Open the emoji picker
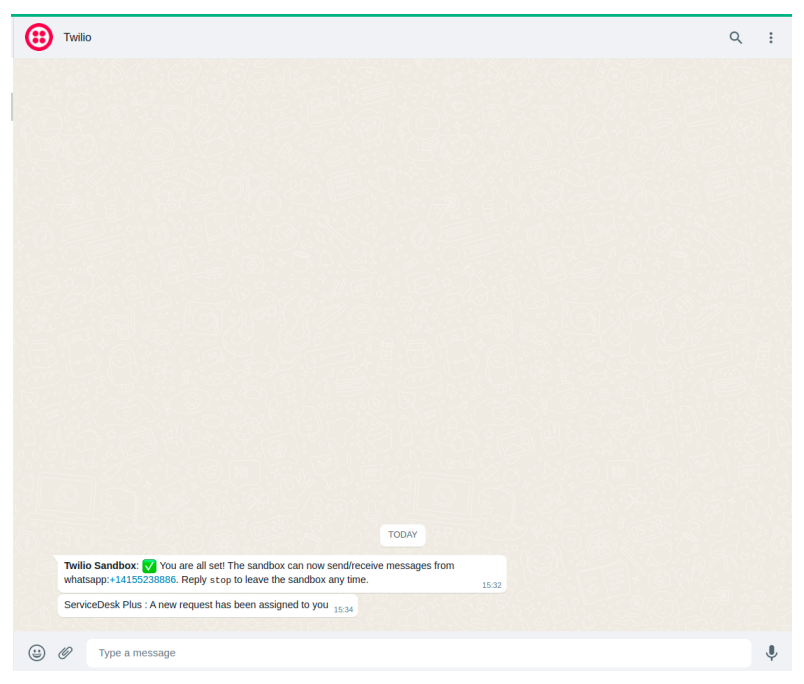The height and width of the screenshot is (684, 804). (37, 653)
